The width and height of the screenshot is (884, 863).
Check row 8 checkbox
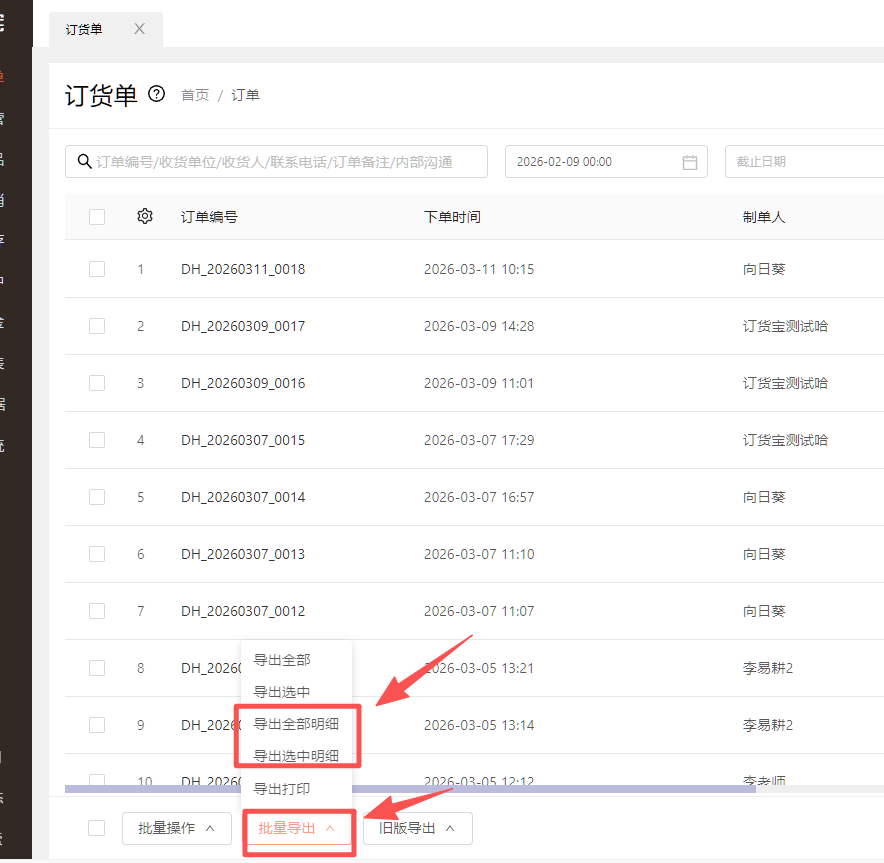pos(97,667)
